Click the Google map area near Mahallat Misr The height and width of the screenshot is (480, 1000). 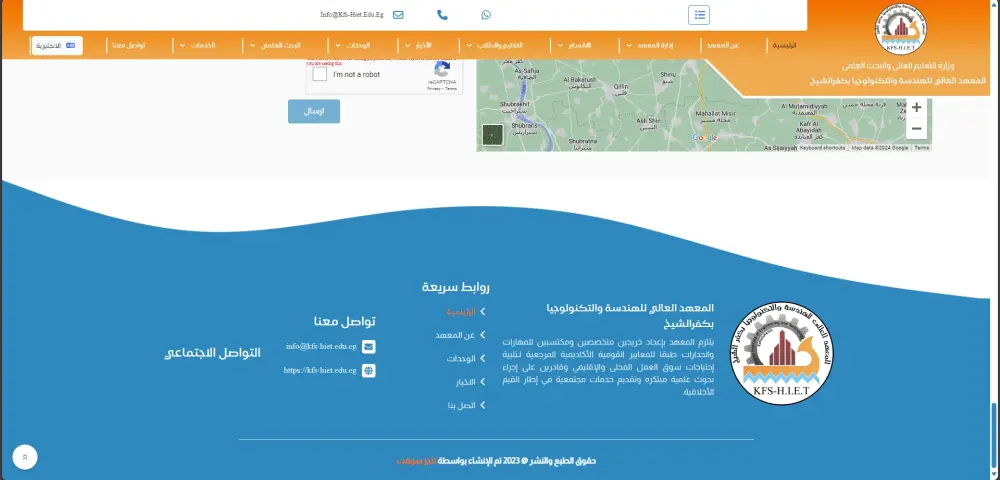point(715,115)
